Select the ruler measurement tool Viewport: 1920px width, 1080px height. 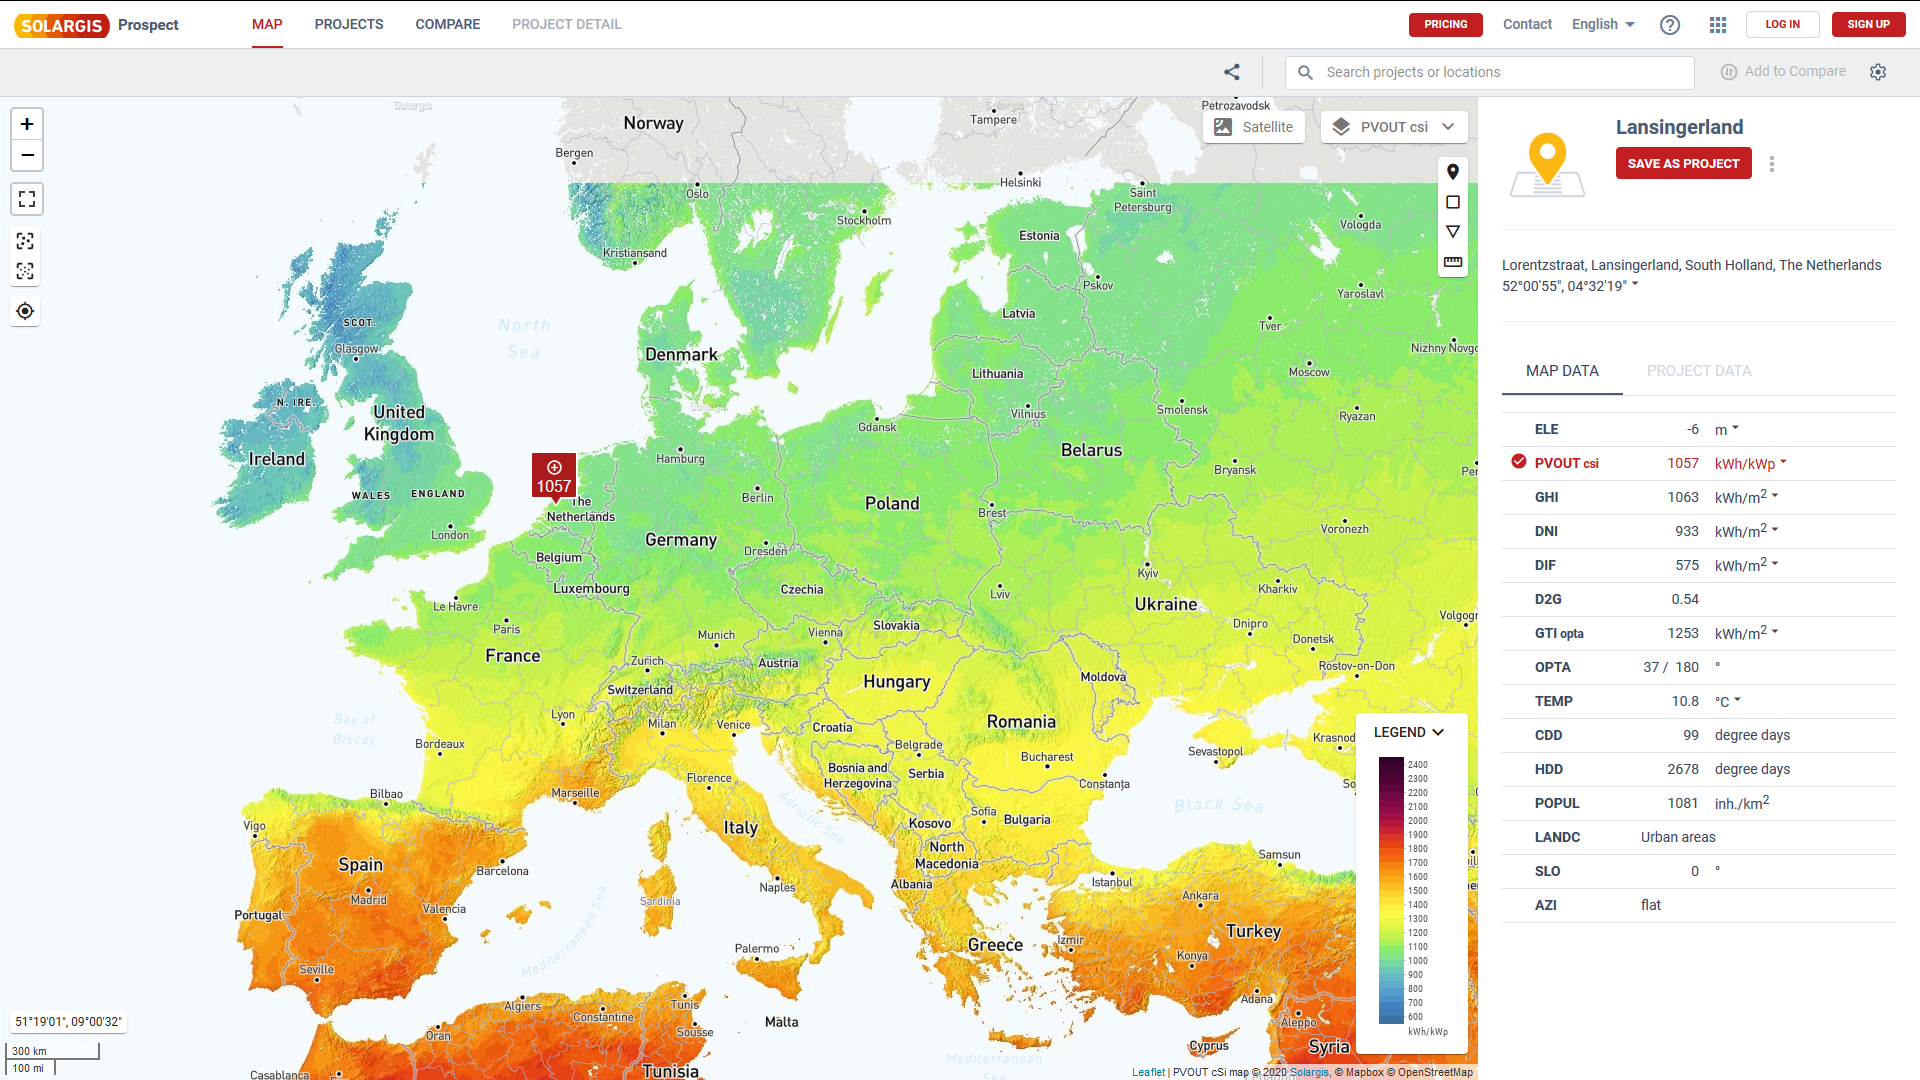click(1453, 262)
